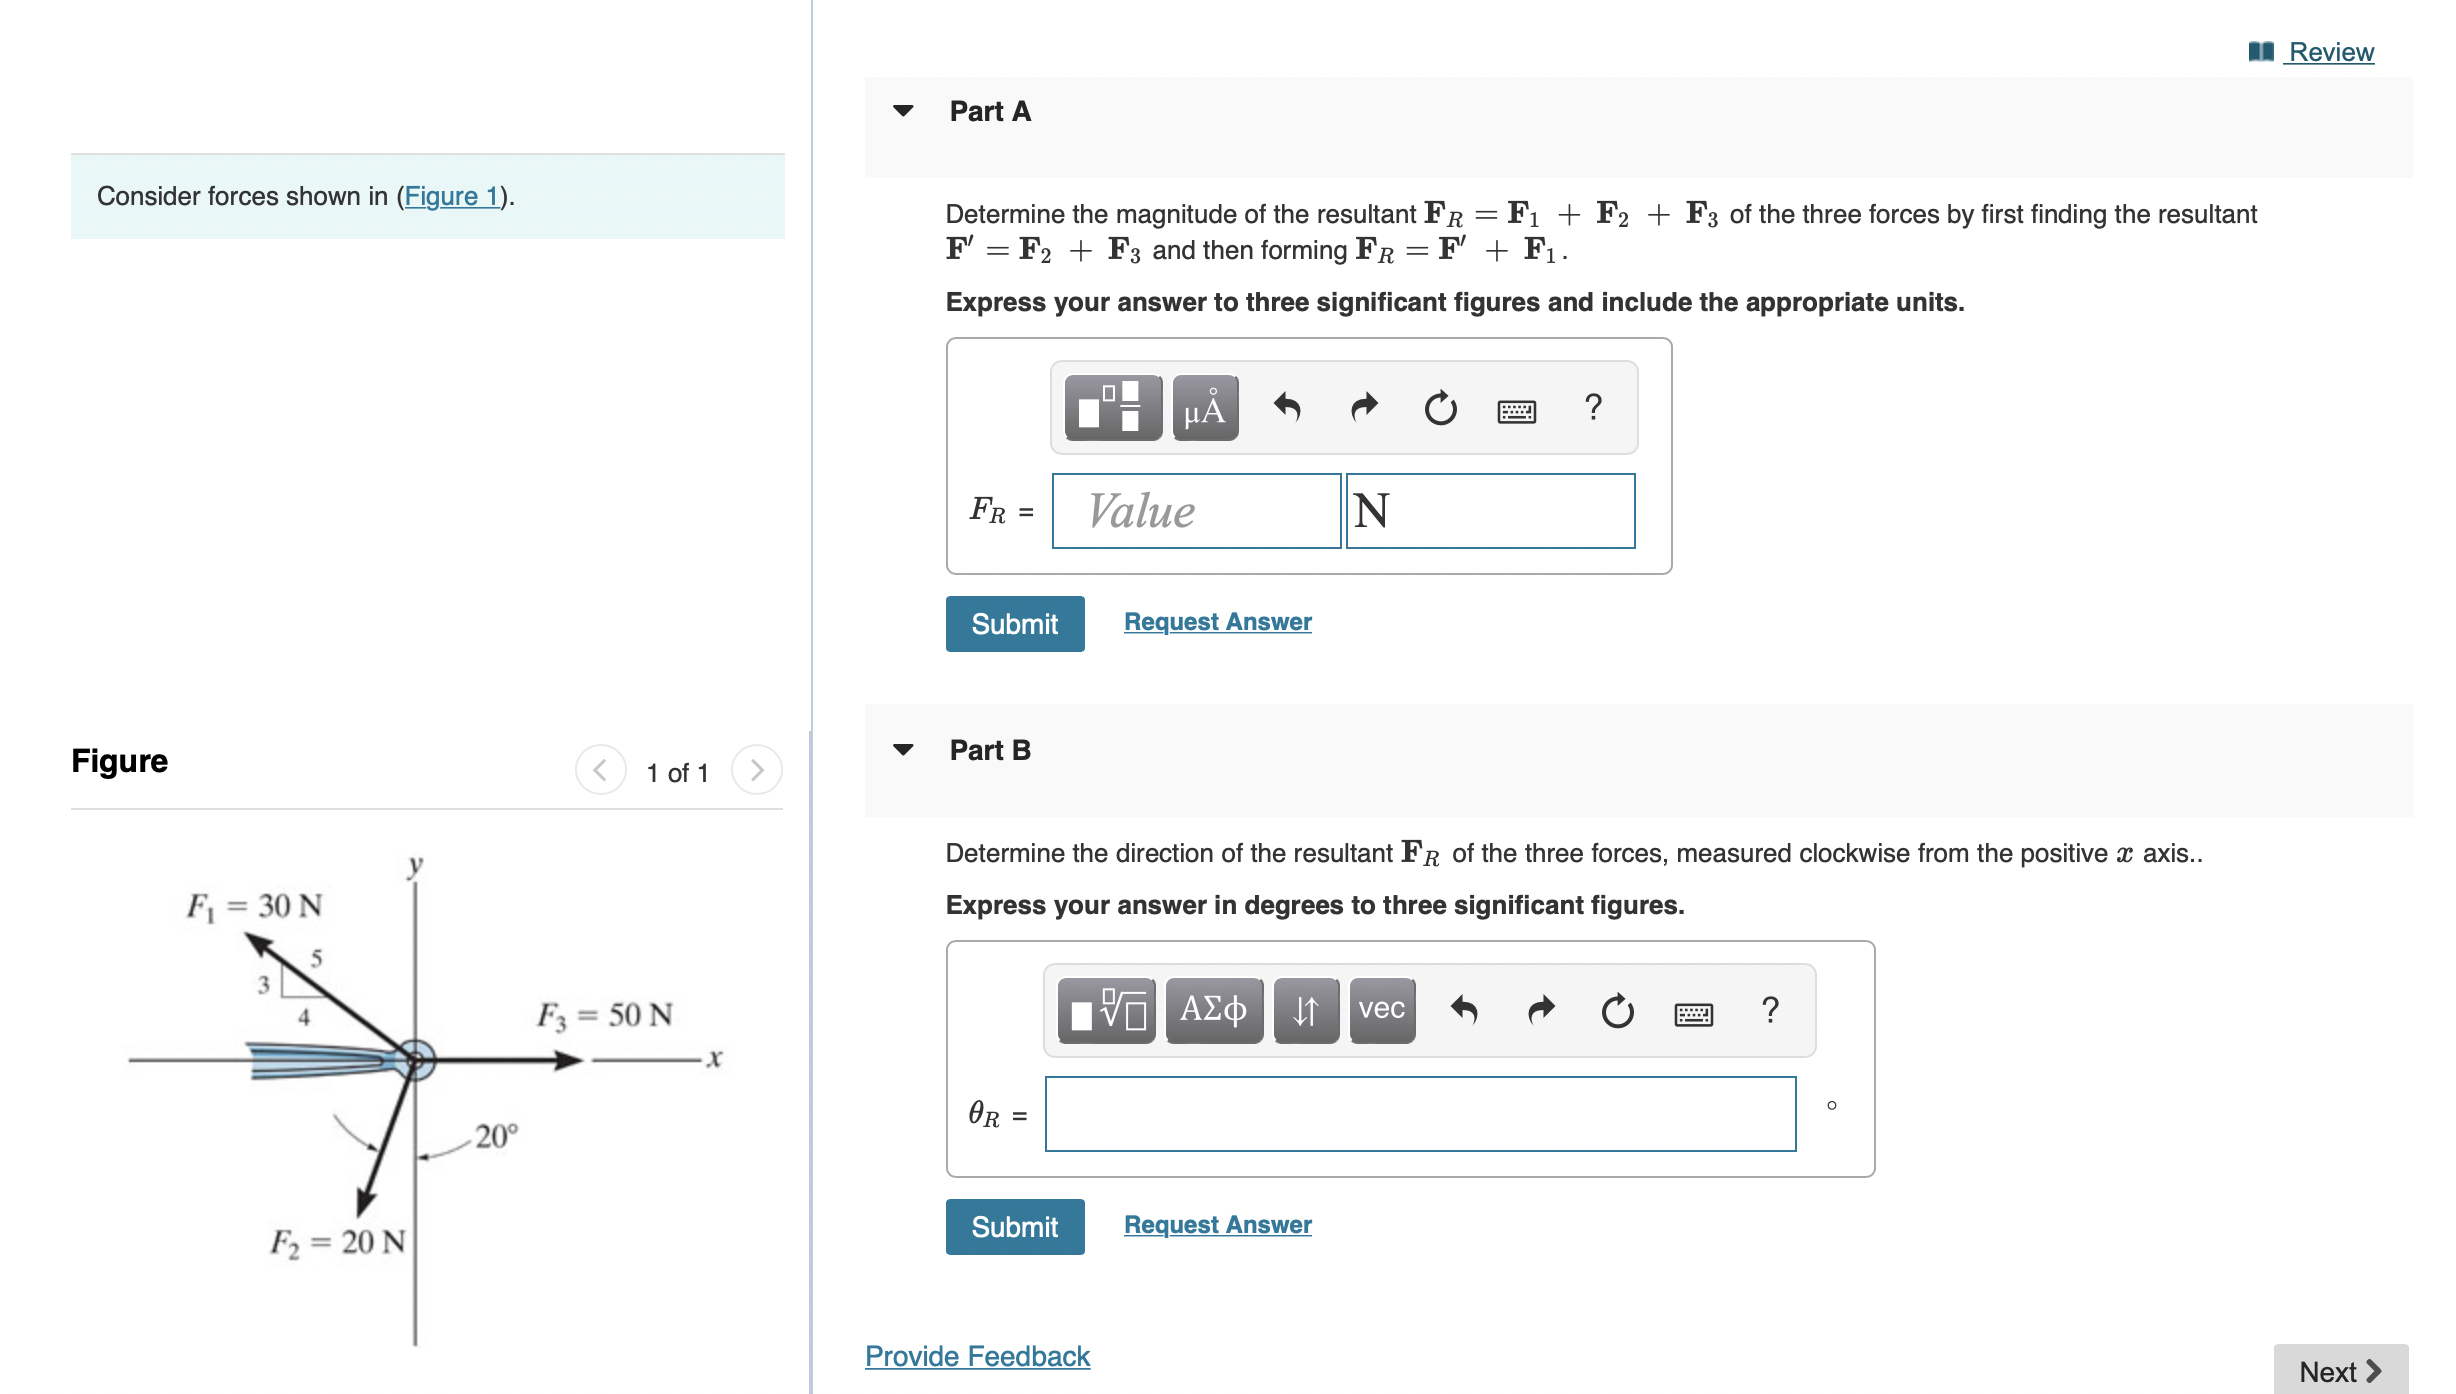Click Request Answer for Part A
Viewport: 2456px width, 1394px height.
coord(1216,621)
